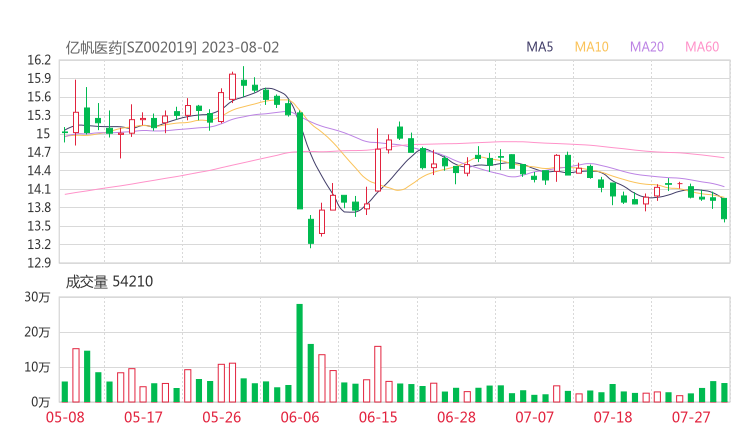Click the MA5 legend label
Viewport: 740px width, 440px height.
coord(539,47)
